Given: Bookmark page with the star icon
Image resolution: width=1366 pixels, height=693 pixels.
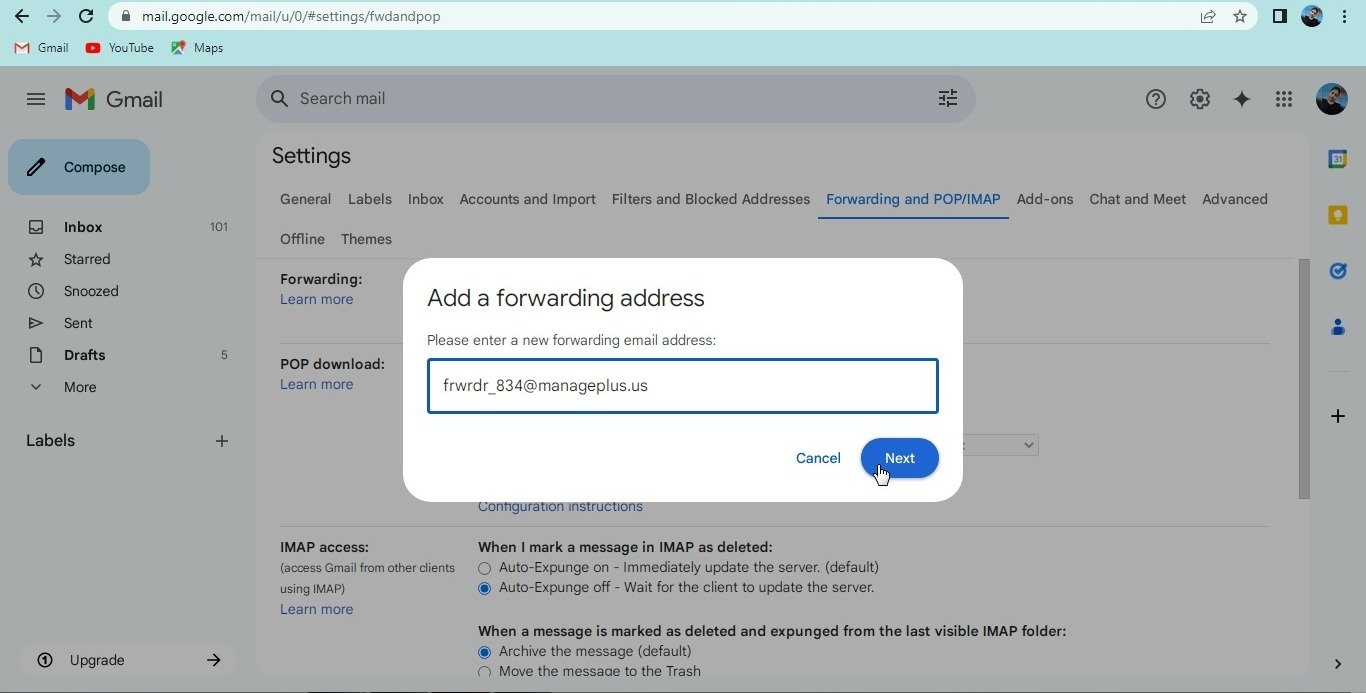Looking at the screenshot, I should [1240, 16].
